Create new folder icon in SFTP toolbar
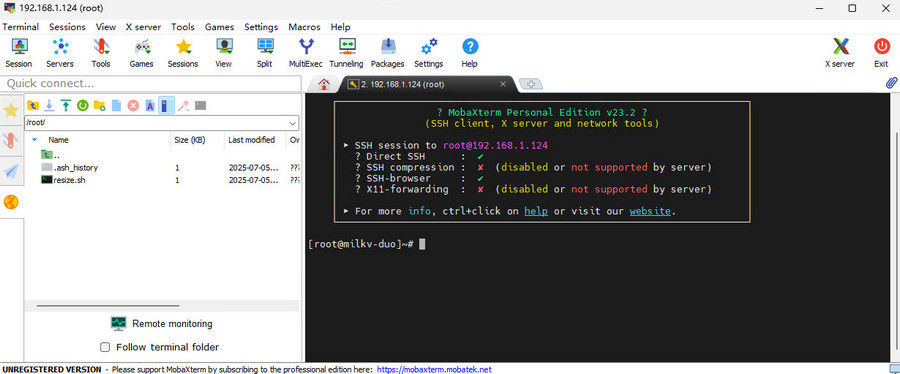This screenshot has height=374, width=900. (99, 106)
